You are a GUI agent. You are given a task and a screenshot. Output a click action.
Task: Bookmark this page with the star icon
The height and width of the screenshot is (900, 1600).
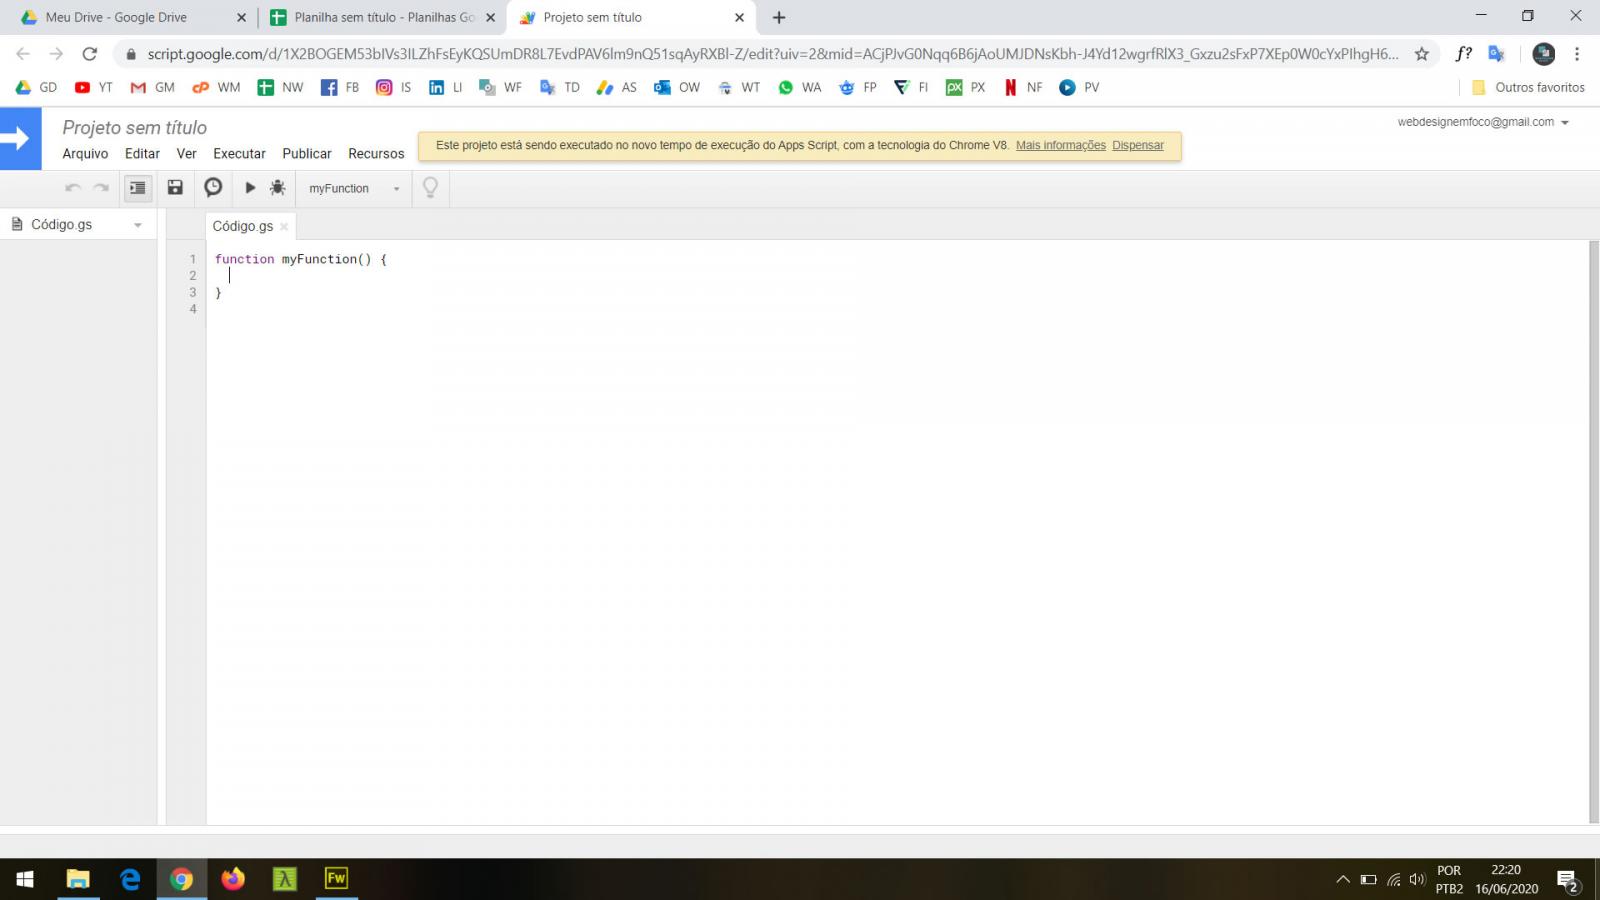(x=1421, y=54)
